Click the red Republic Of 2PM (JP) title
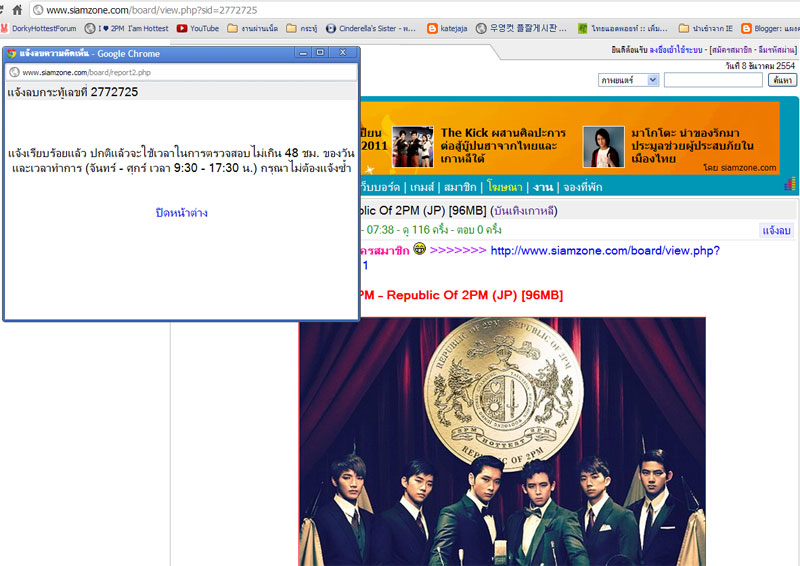The height and width of the screenshot is (566, 800). [462, 296]
